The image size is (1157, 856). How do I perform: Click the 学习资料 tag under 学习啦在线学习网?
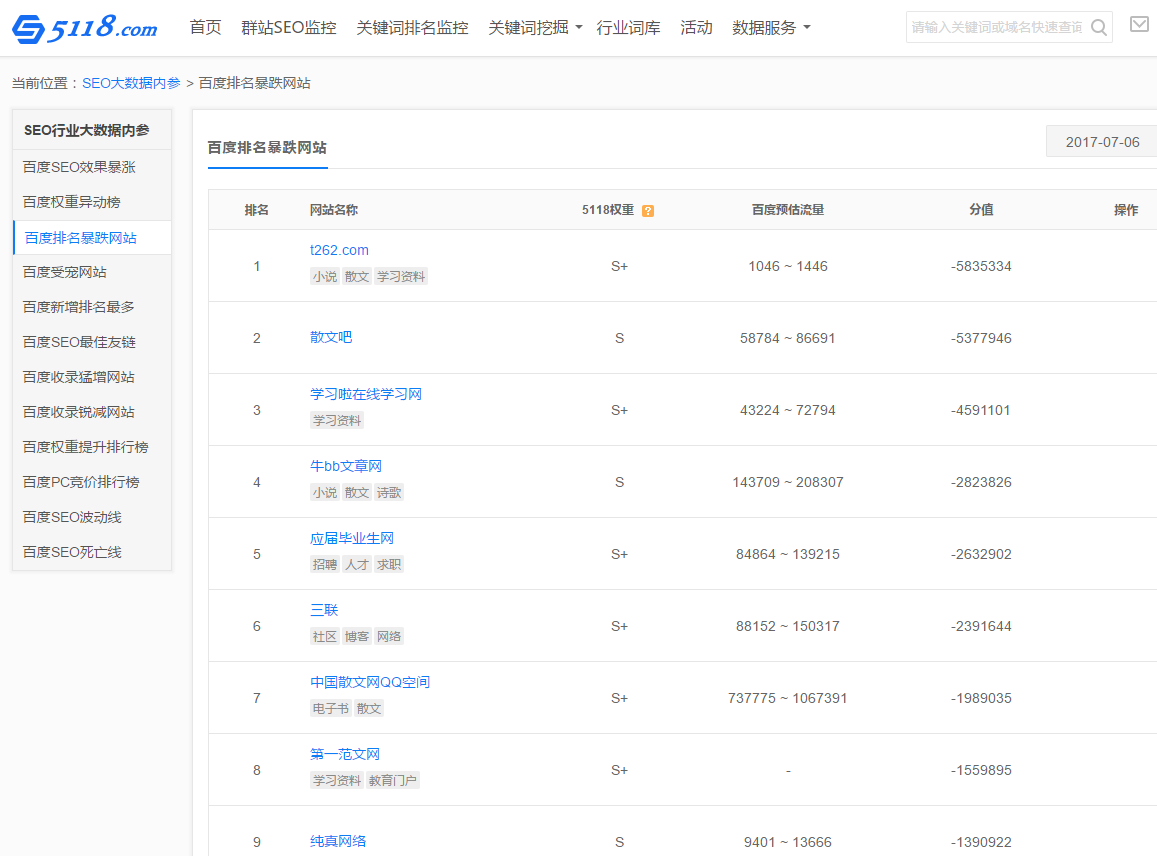point(337,421)
